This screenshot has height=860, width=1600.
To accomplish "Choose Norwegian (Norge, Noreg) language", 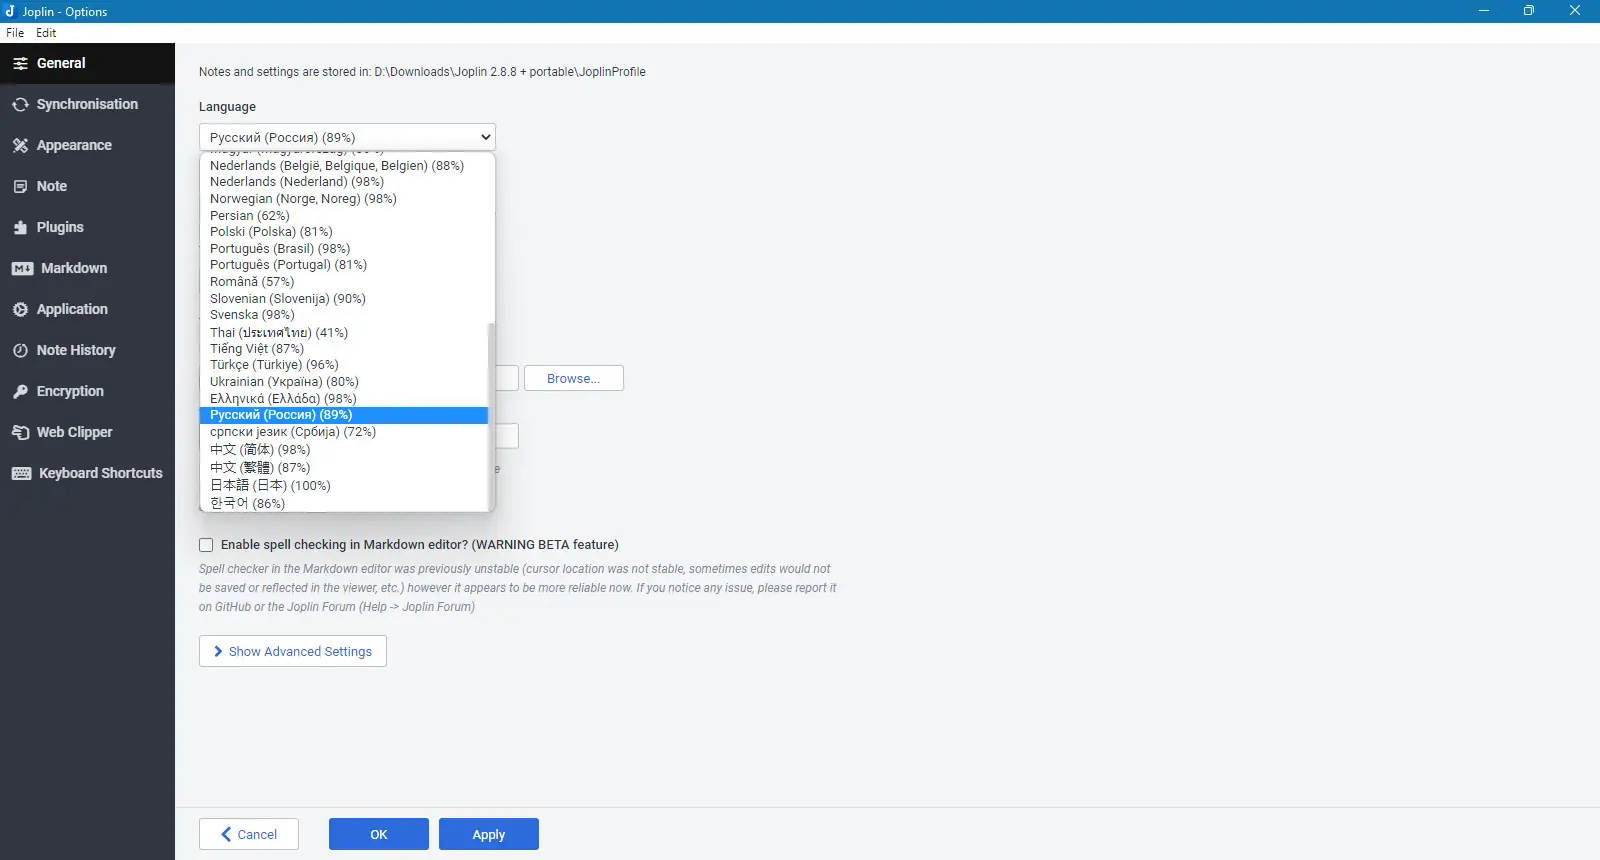I will [x=344, y=199].
